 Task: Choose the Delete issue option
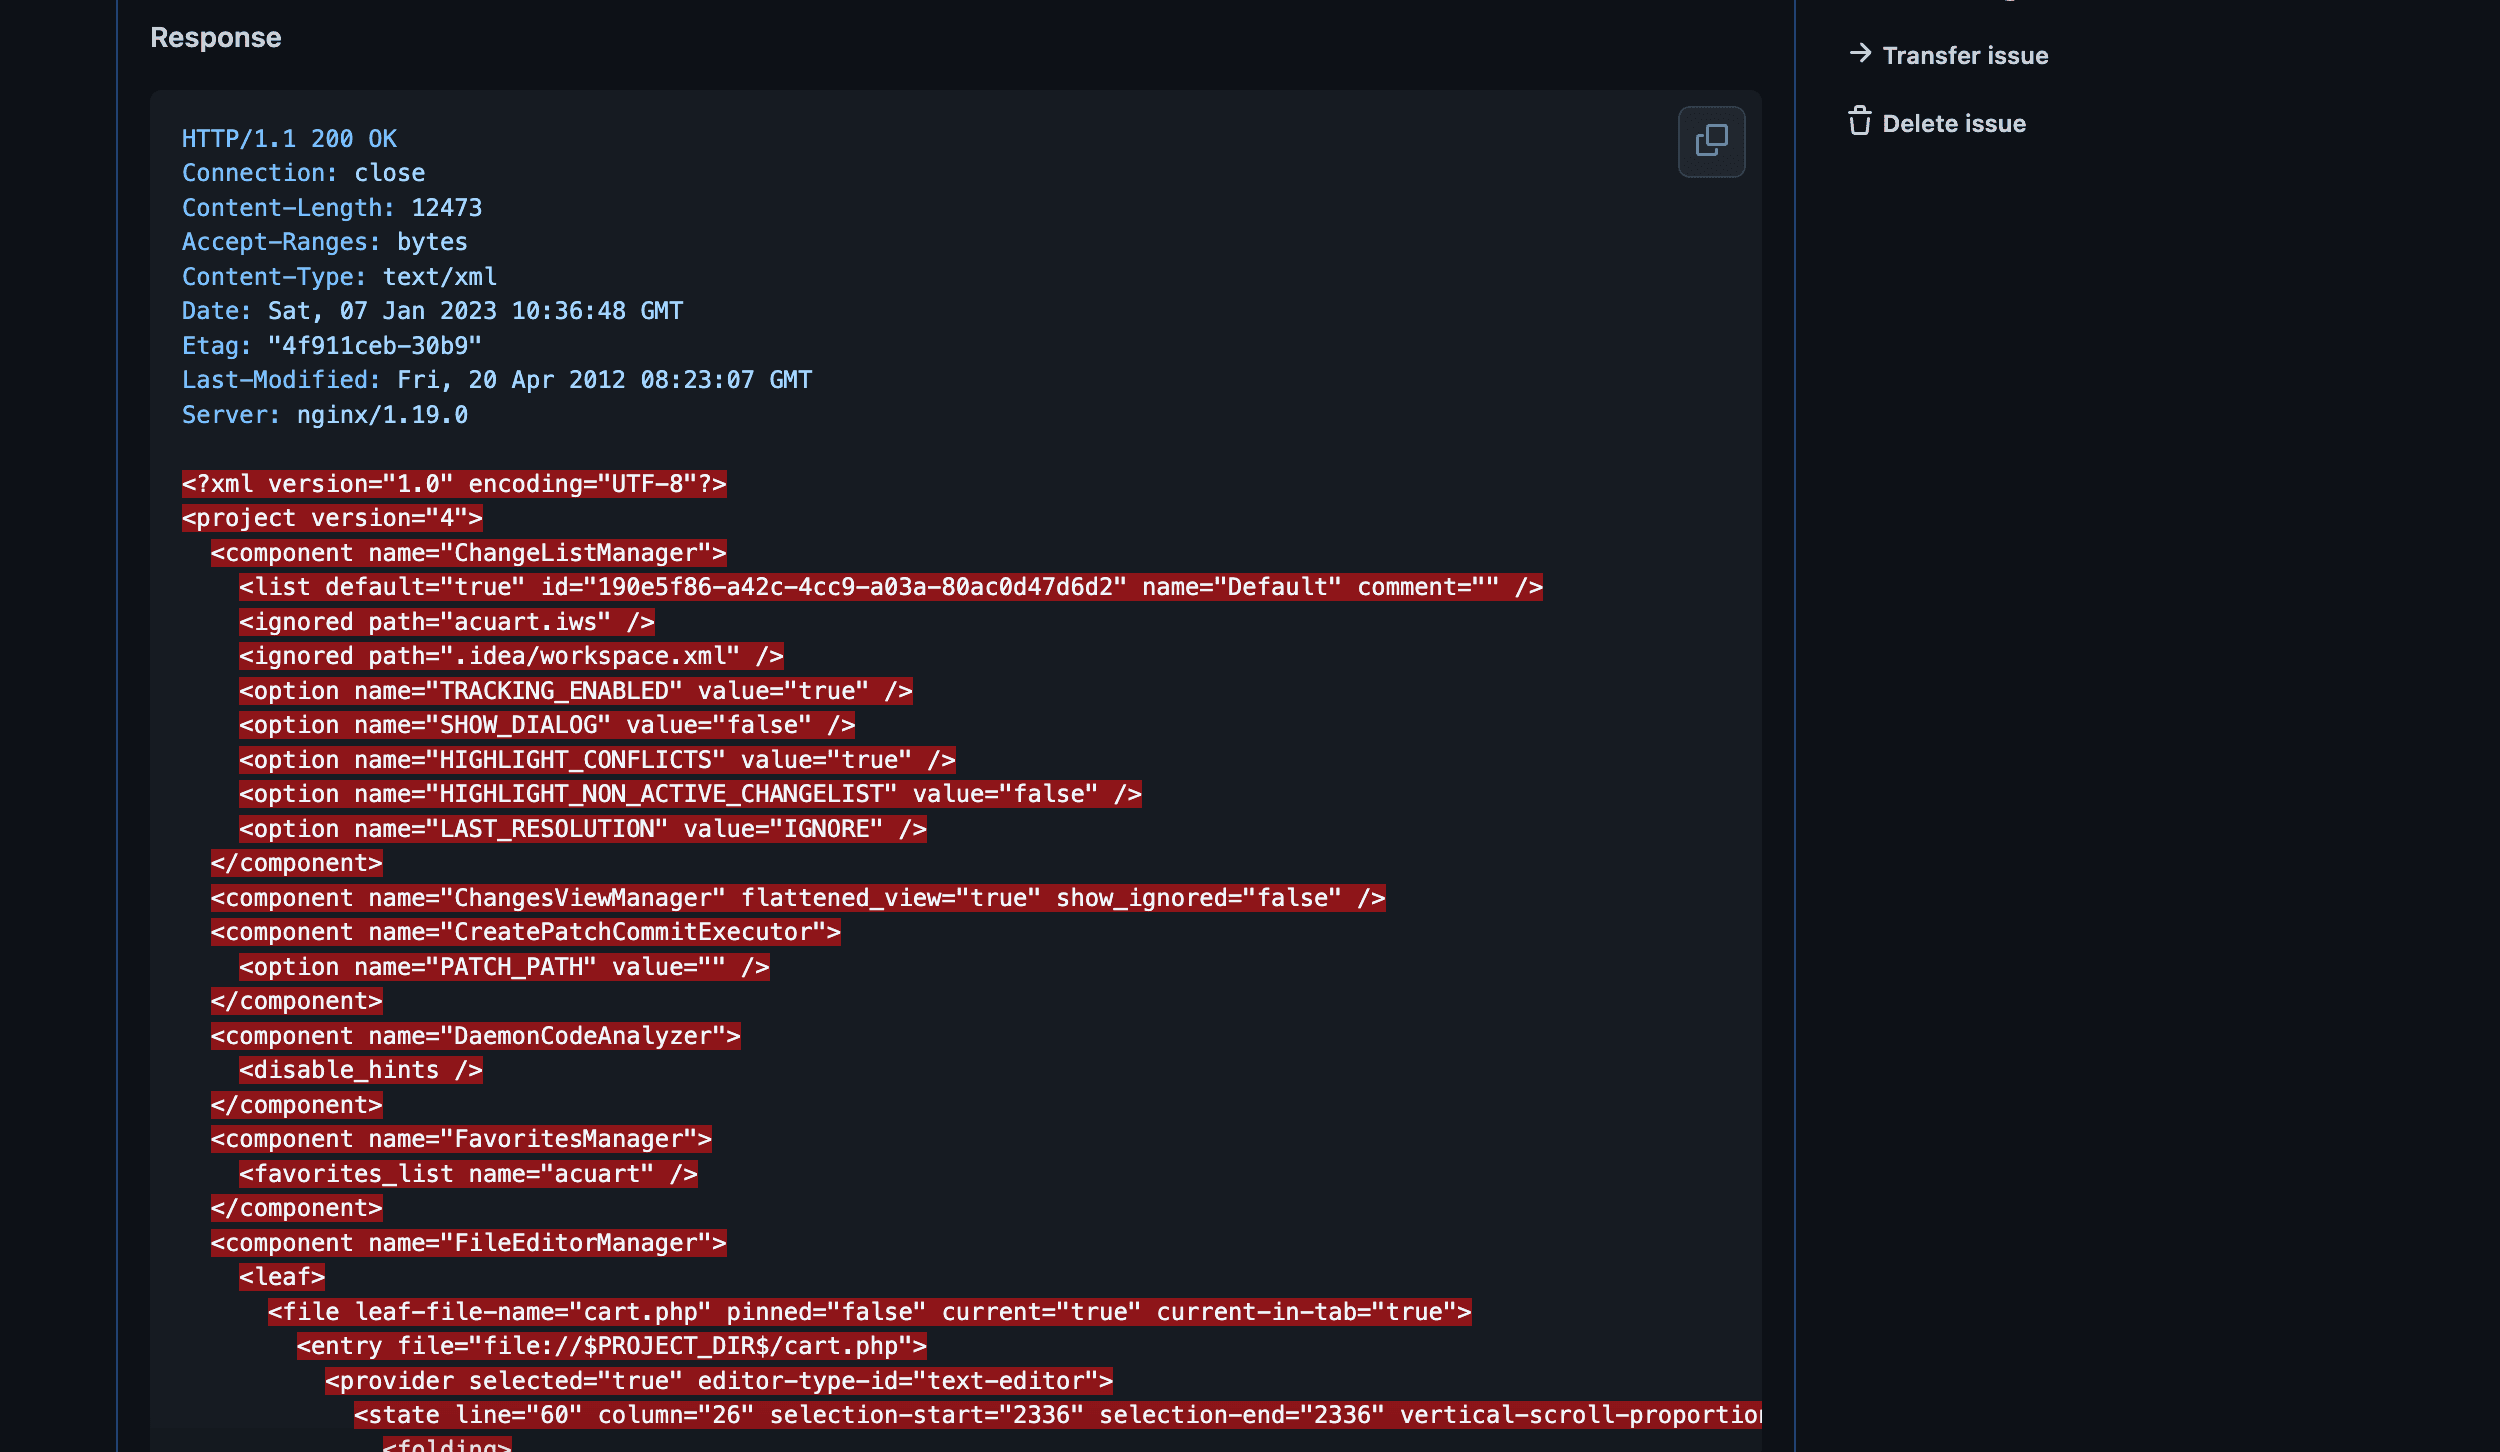[1953, 124]
